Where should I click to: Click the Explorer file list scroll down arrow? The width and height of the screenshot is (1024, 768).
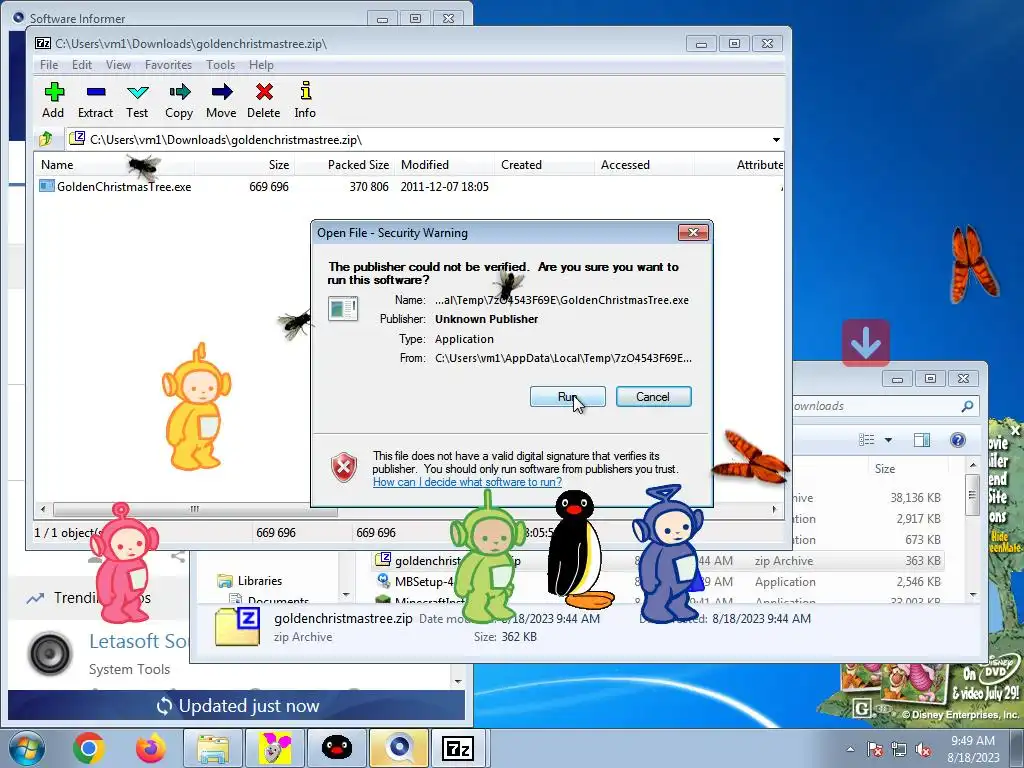tap(973, 595)
